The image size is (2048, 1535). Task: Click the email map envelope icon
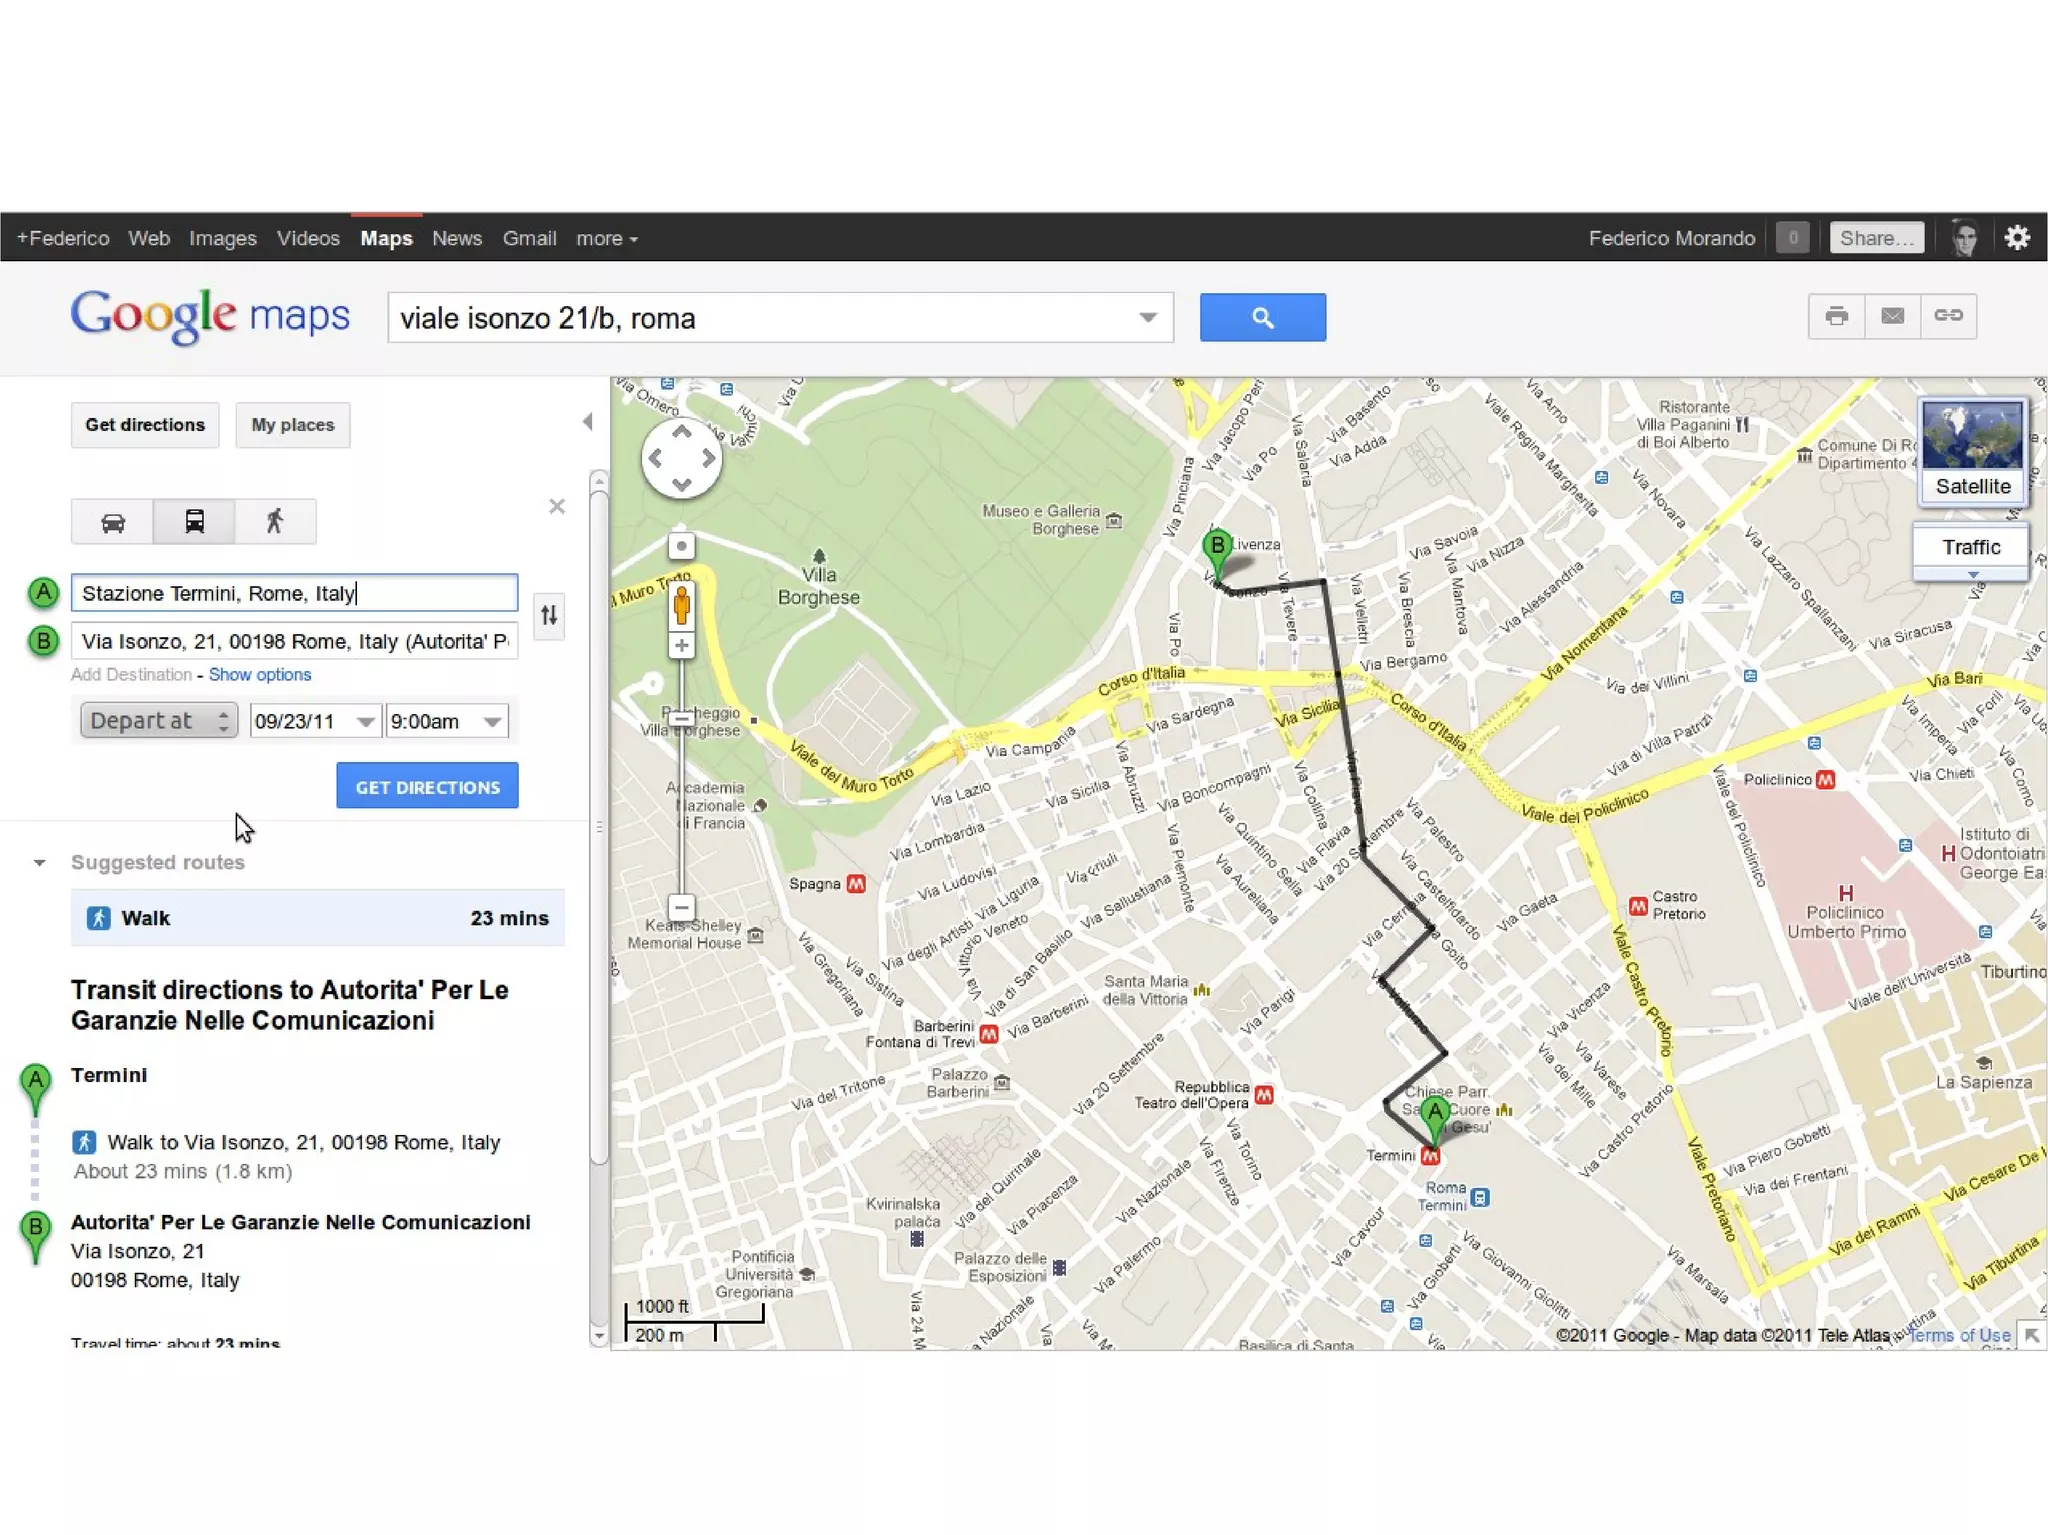(x=1892, y=316)
